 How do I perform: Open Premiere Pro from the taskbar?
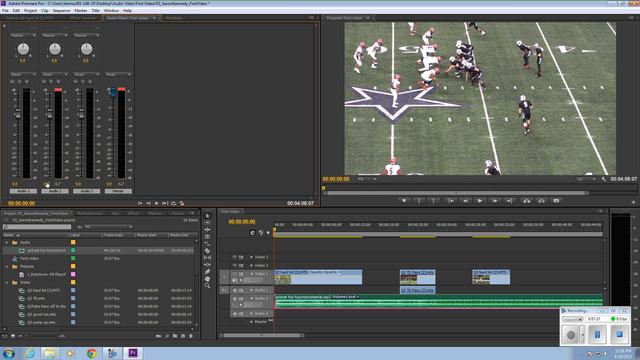click(x=133, y=353)
